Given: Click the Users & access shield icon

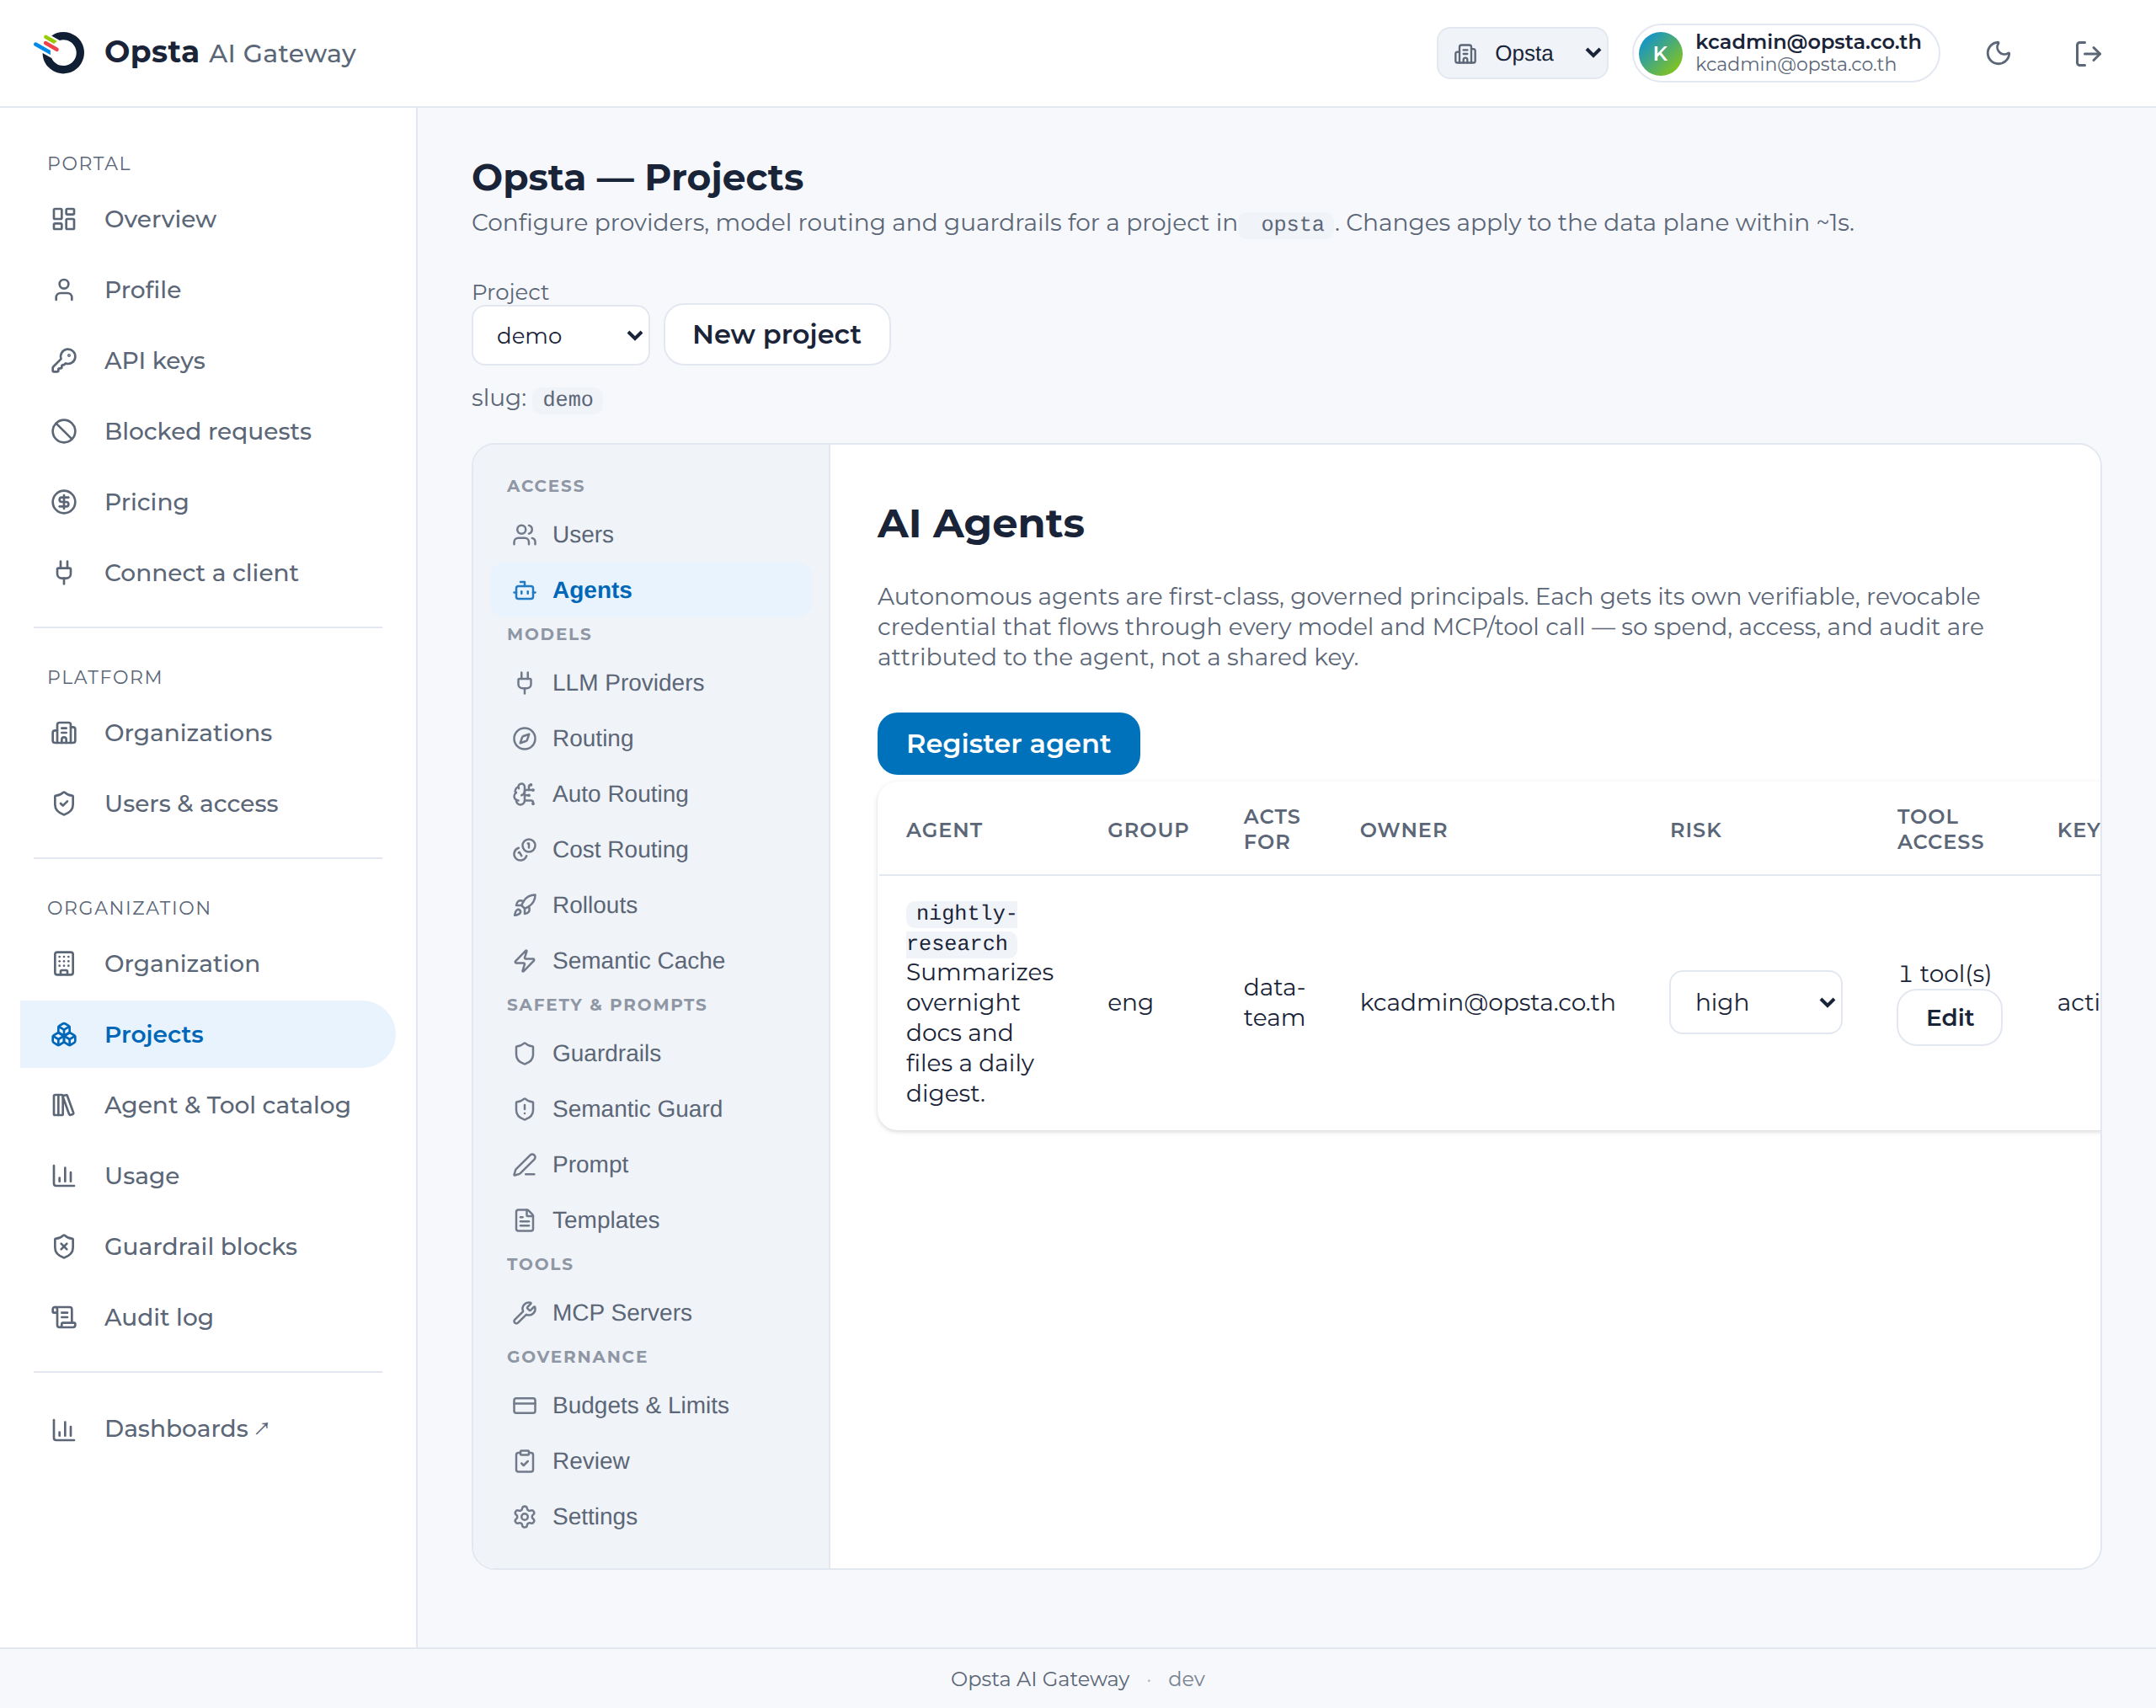Looking at the screenshot, I should pyautogui.click(x=64, y=804).
